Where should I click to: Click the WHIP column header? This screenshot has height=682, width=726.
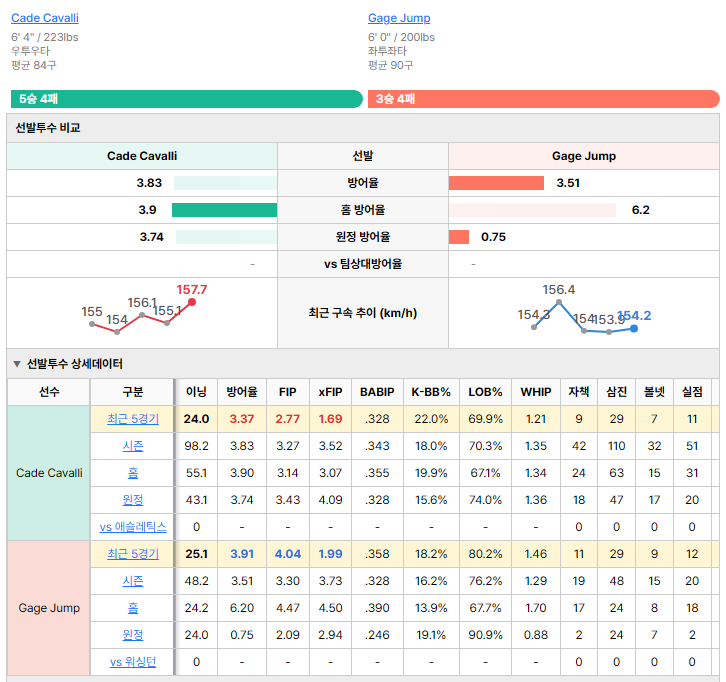tap(536, 392)
